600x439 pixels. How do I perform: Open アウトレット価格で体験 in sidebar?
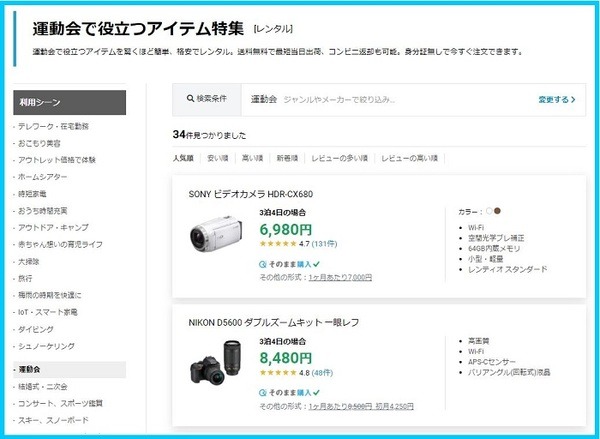tap(57, 160)
